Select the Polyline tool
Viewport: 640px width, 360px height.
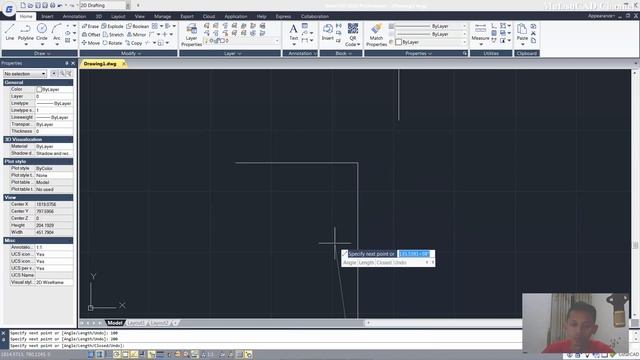(x=26, y=31)
